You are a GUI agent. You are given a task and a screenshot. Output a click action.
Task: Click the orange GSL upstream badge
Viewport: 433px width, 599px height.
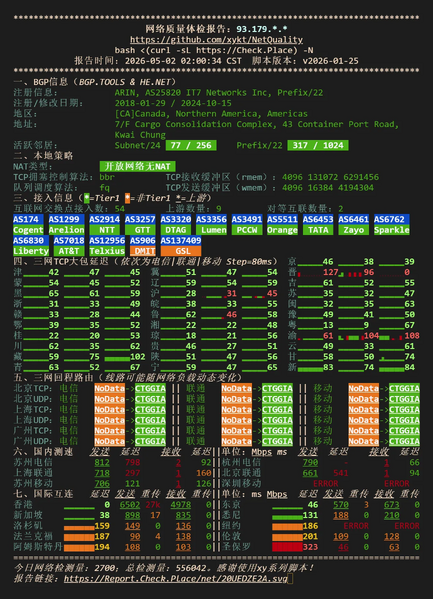point(181,251)
